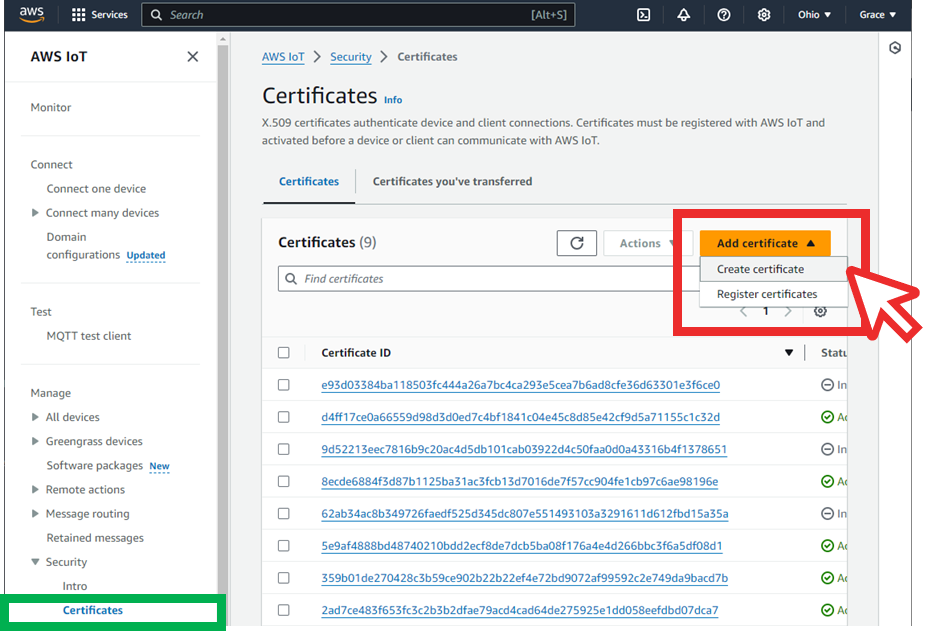
Task: Select certificate e93d03384ba1 checkbox
Action: pyautogui.click(x=284, y=385)
